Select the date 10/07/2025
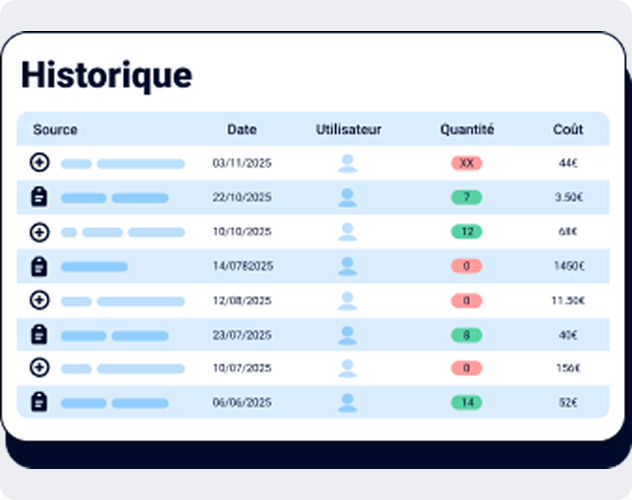This screenshot has width=632, height=500. [242, 368]
